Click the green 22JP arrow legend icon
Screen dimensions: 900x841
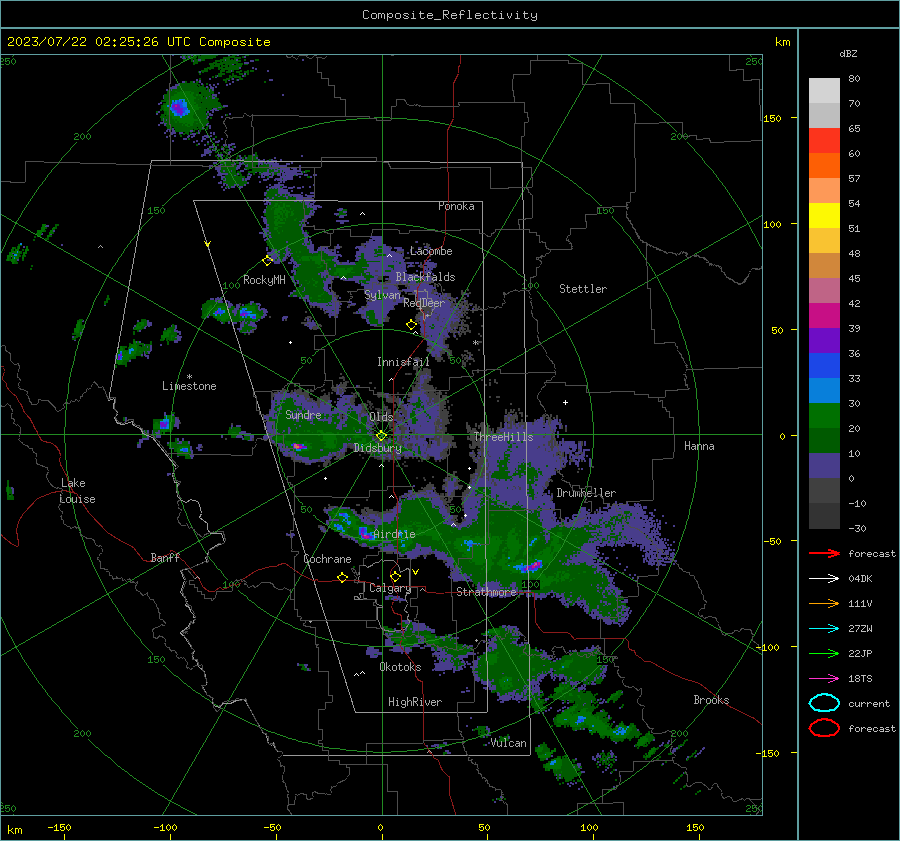824,653
